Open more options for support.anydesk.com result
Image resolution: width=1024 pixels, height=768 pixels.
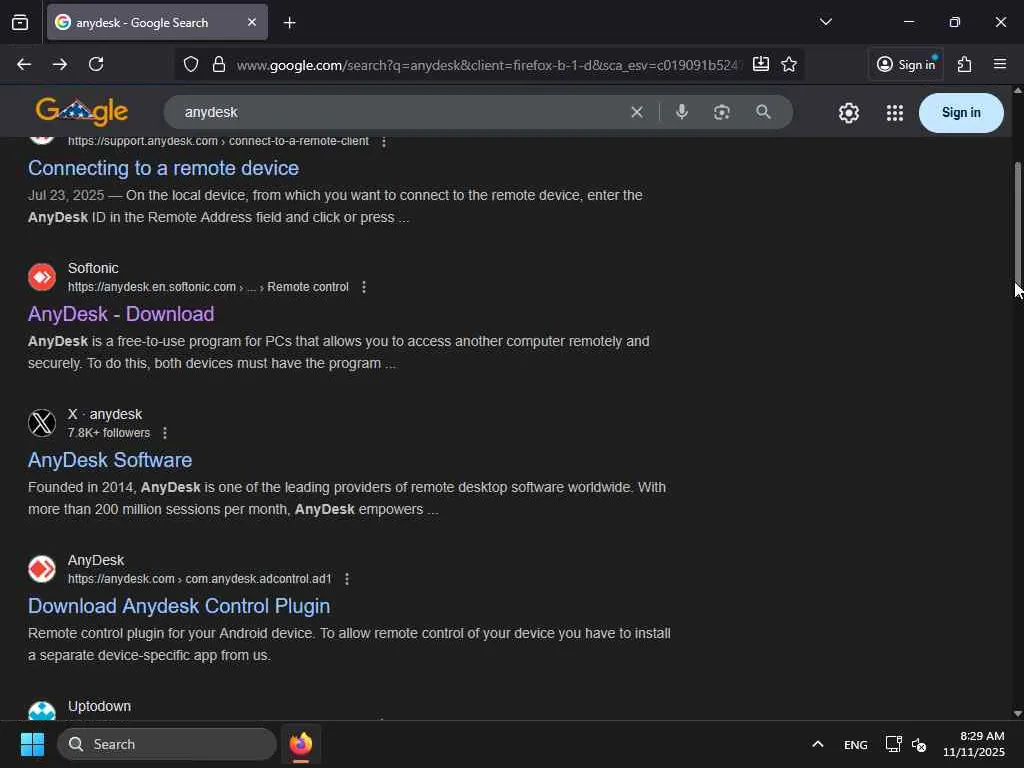[384, 141]
